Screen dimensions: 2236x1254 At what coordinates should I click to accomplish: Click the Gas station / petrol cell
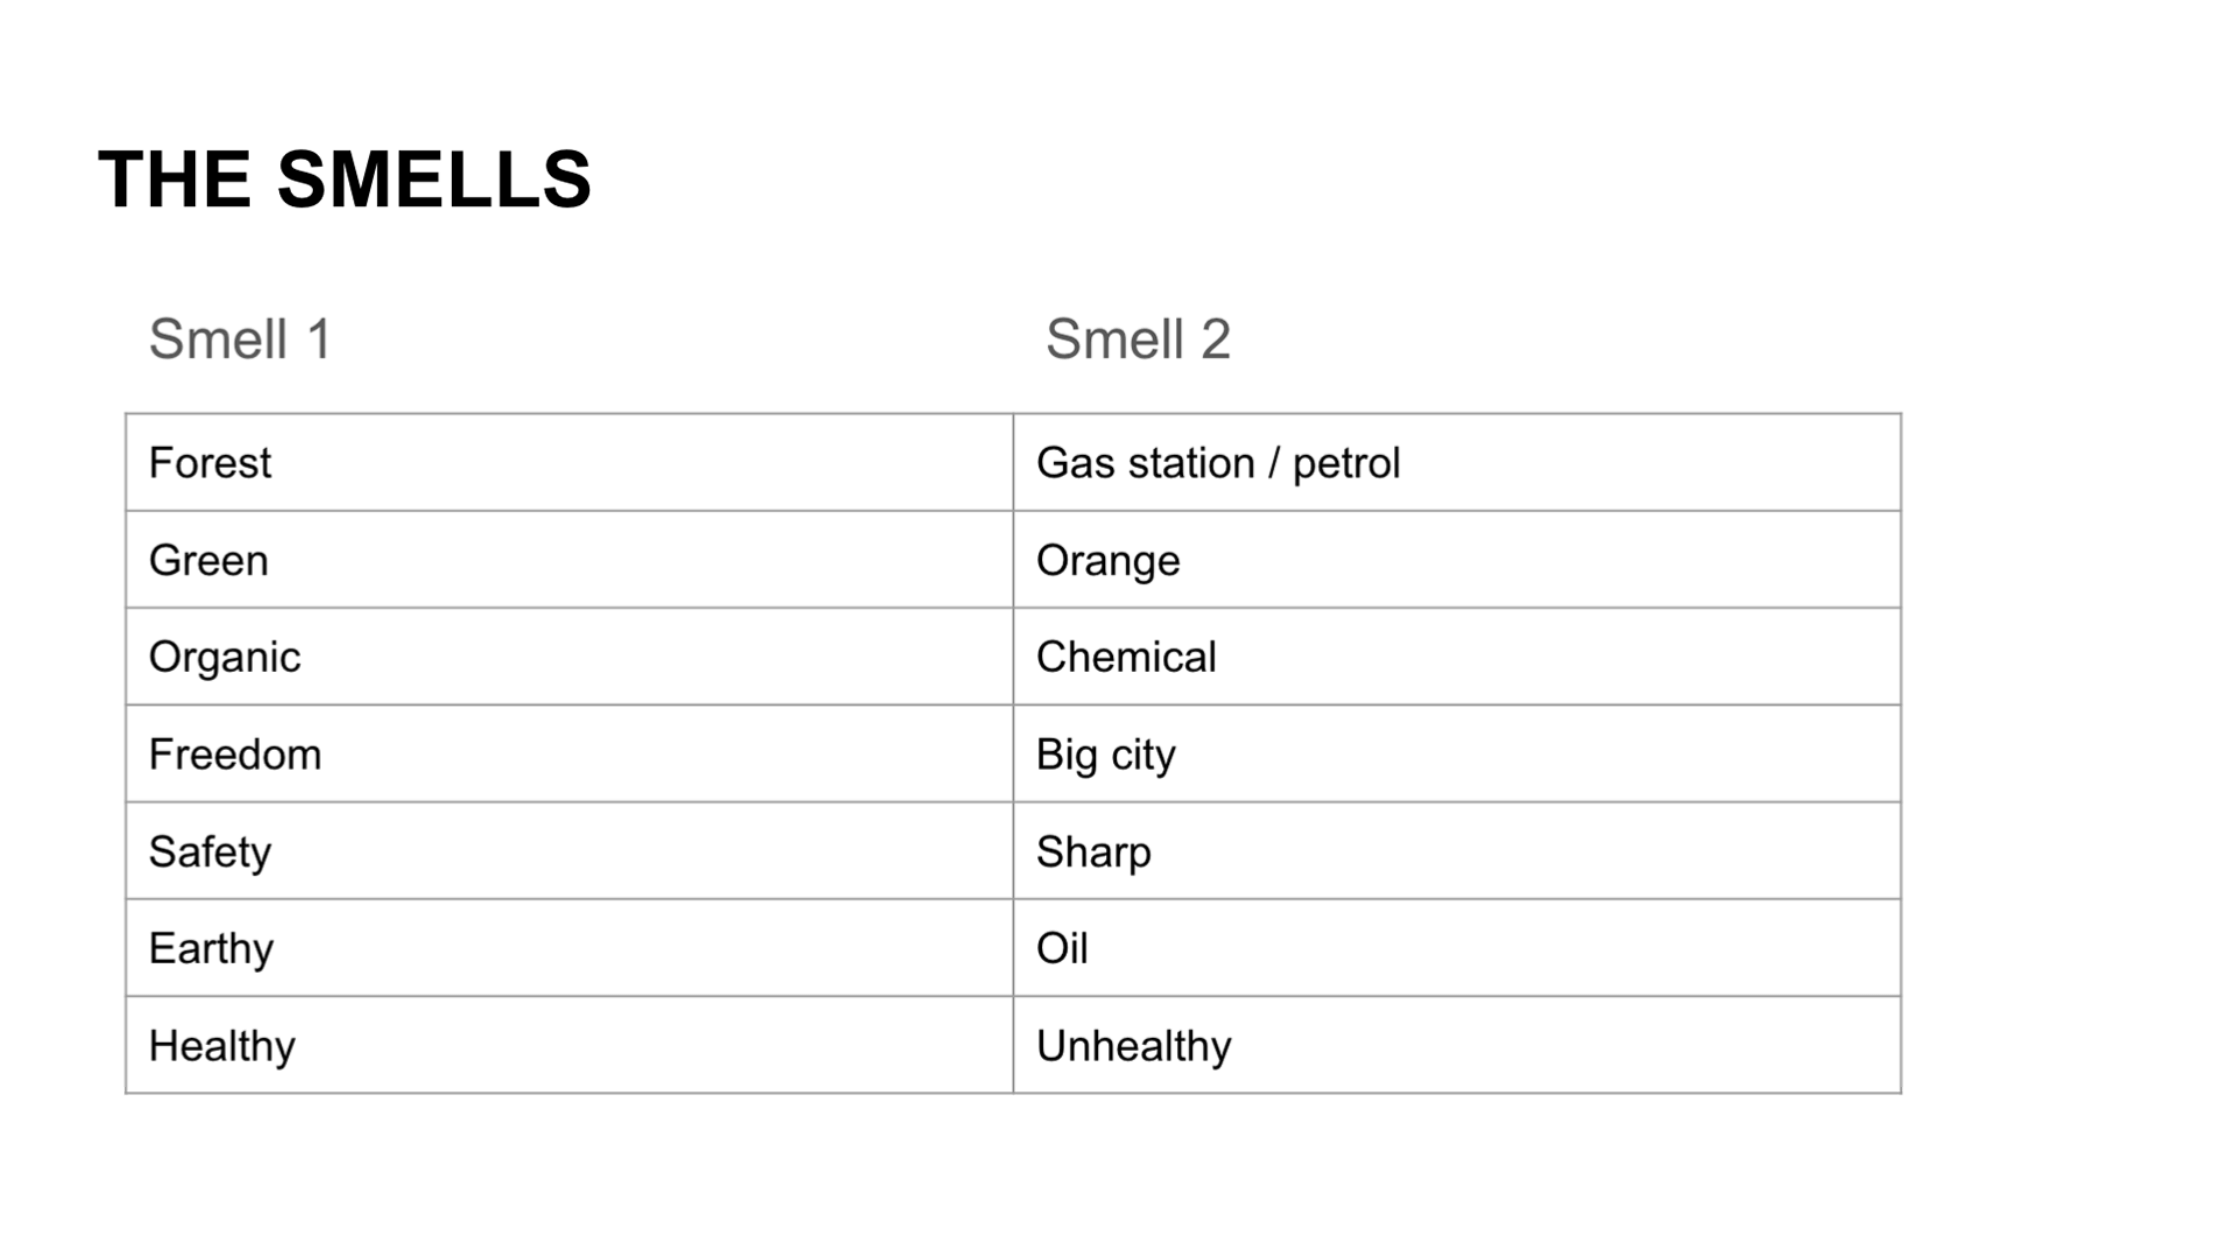1457,462
